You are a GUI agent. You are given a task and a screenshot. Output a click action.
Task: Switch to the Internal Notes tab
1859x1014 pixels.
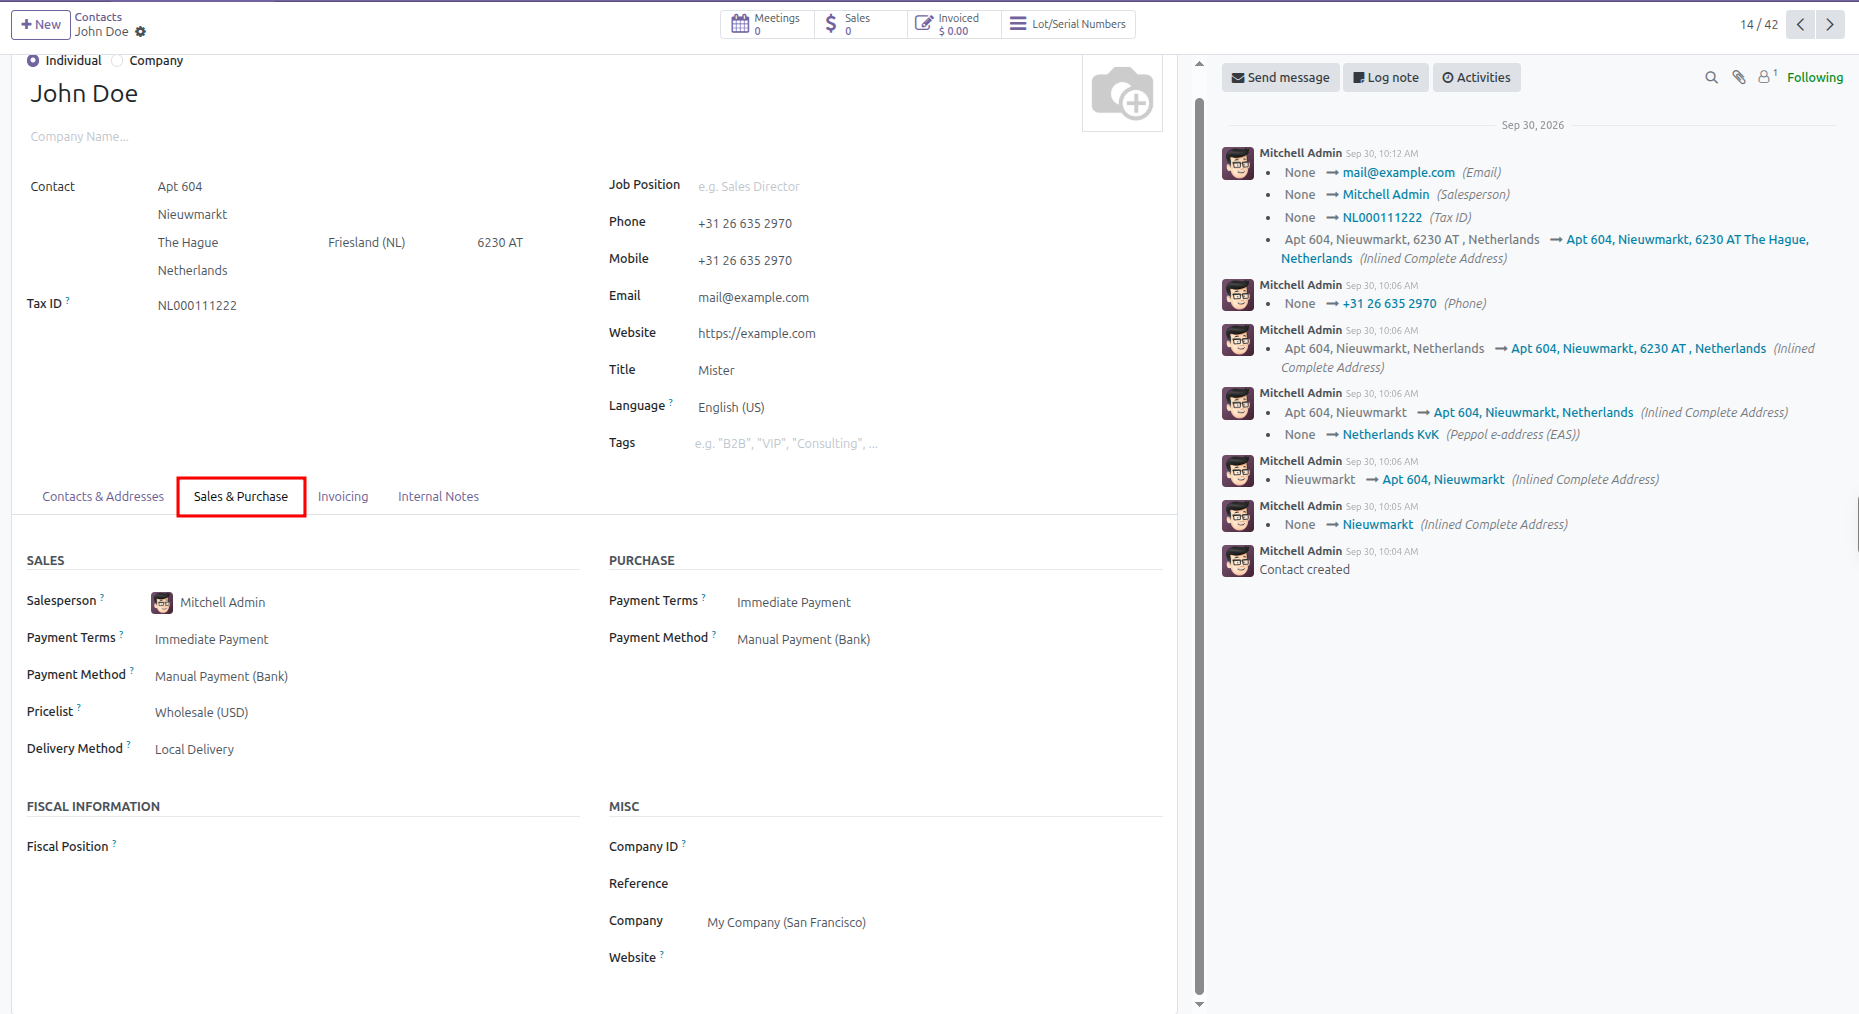pos(438,497)
